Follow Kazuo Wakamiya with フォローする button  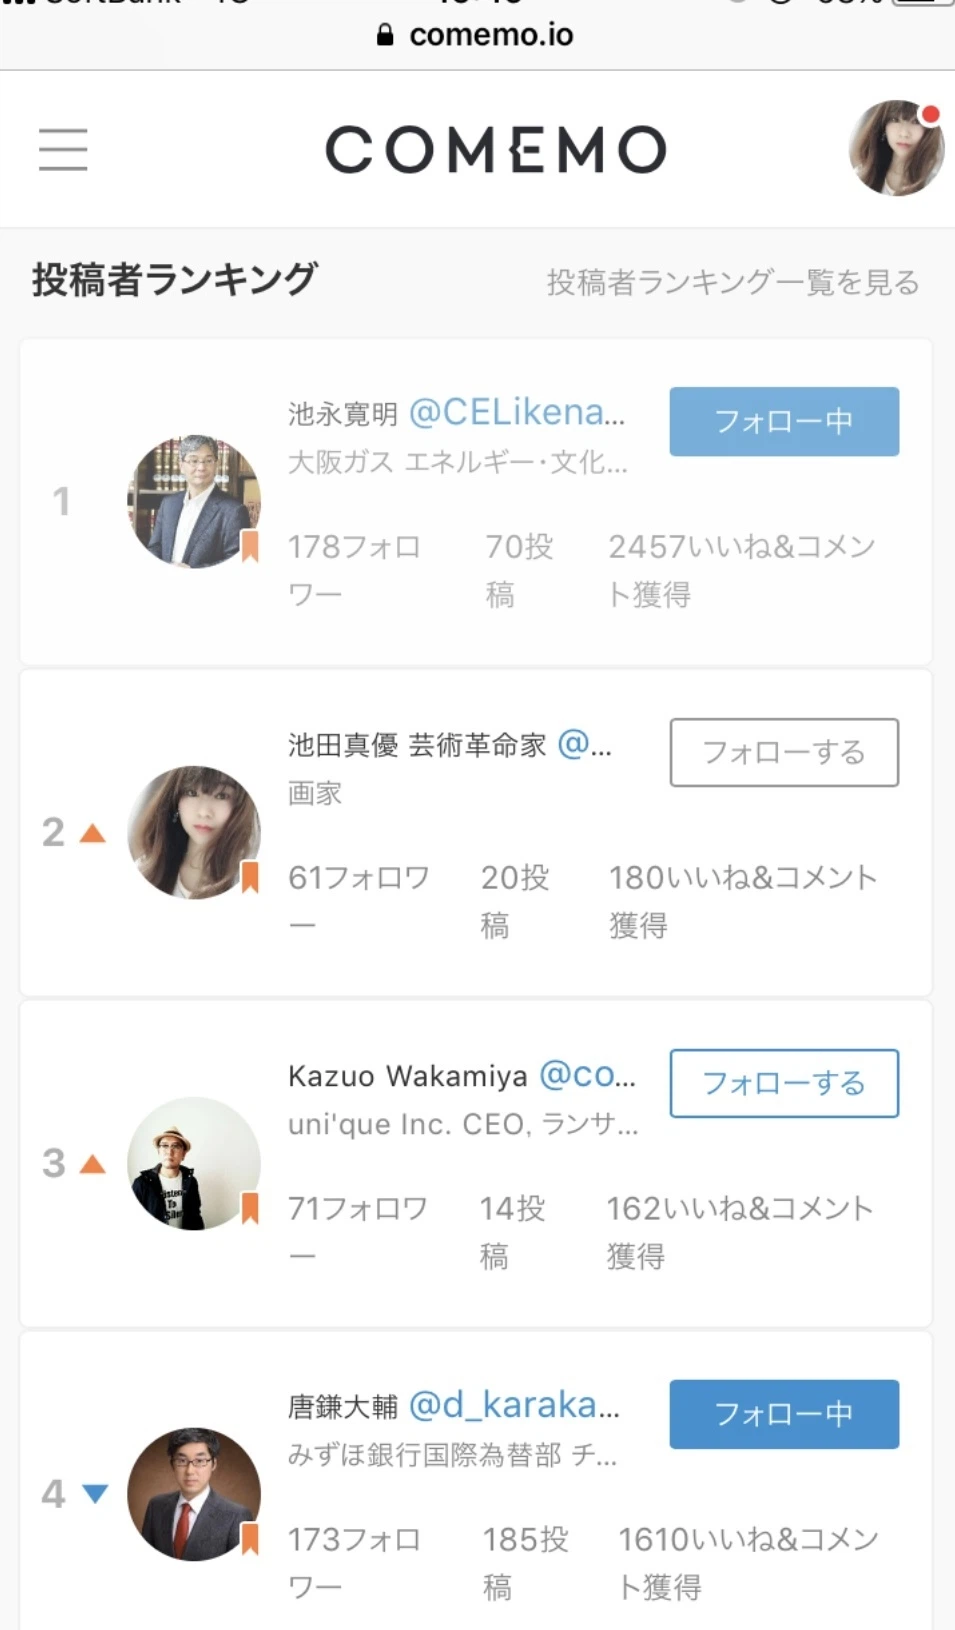click(784, 1083)
